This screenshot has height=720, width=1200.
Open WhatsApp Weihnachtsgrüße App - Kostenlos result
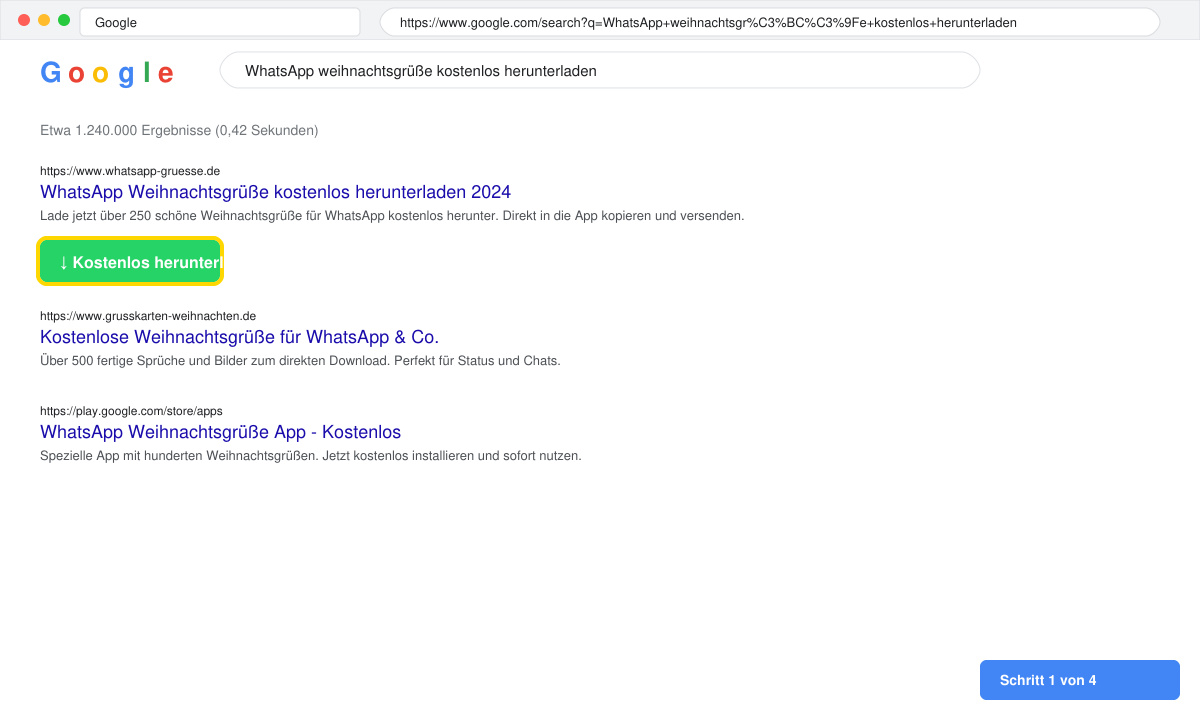click(x=220, y=432)
